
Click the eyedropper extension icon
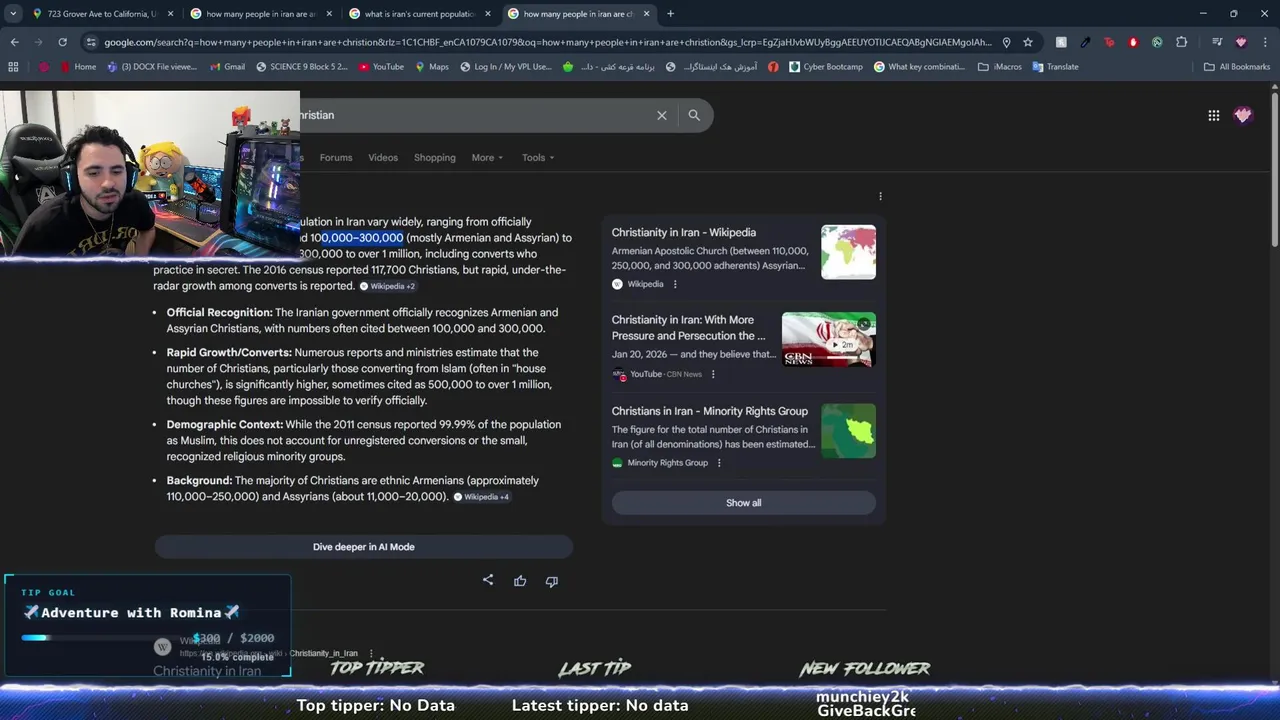click(x=1085, y=42)
